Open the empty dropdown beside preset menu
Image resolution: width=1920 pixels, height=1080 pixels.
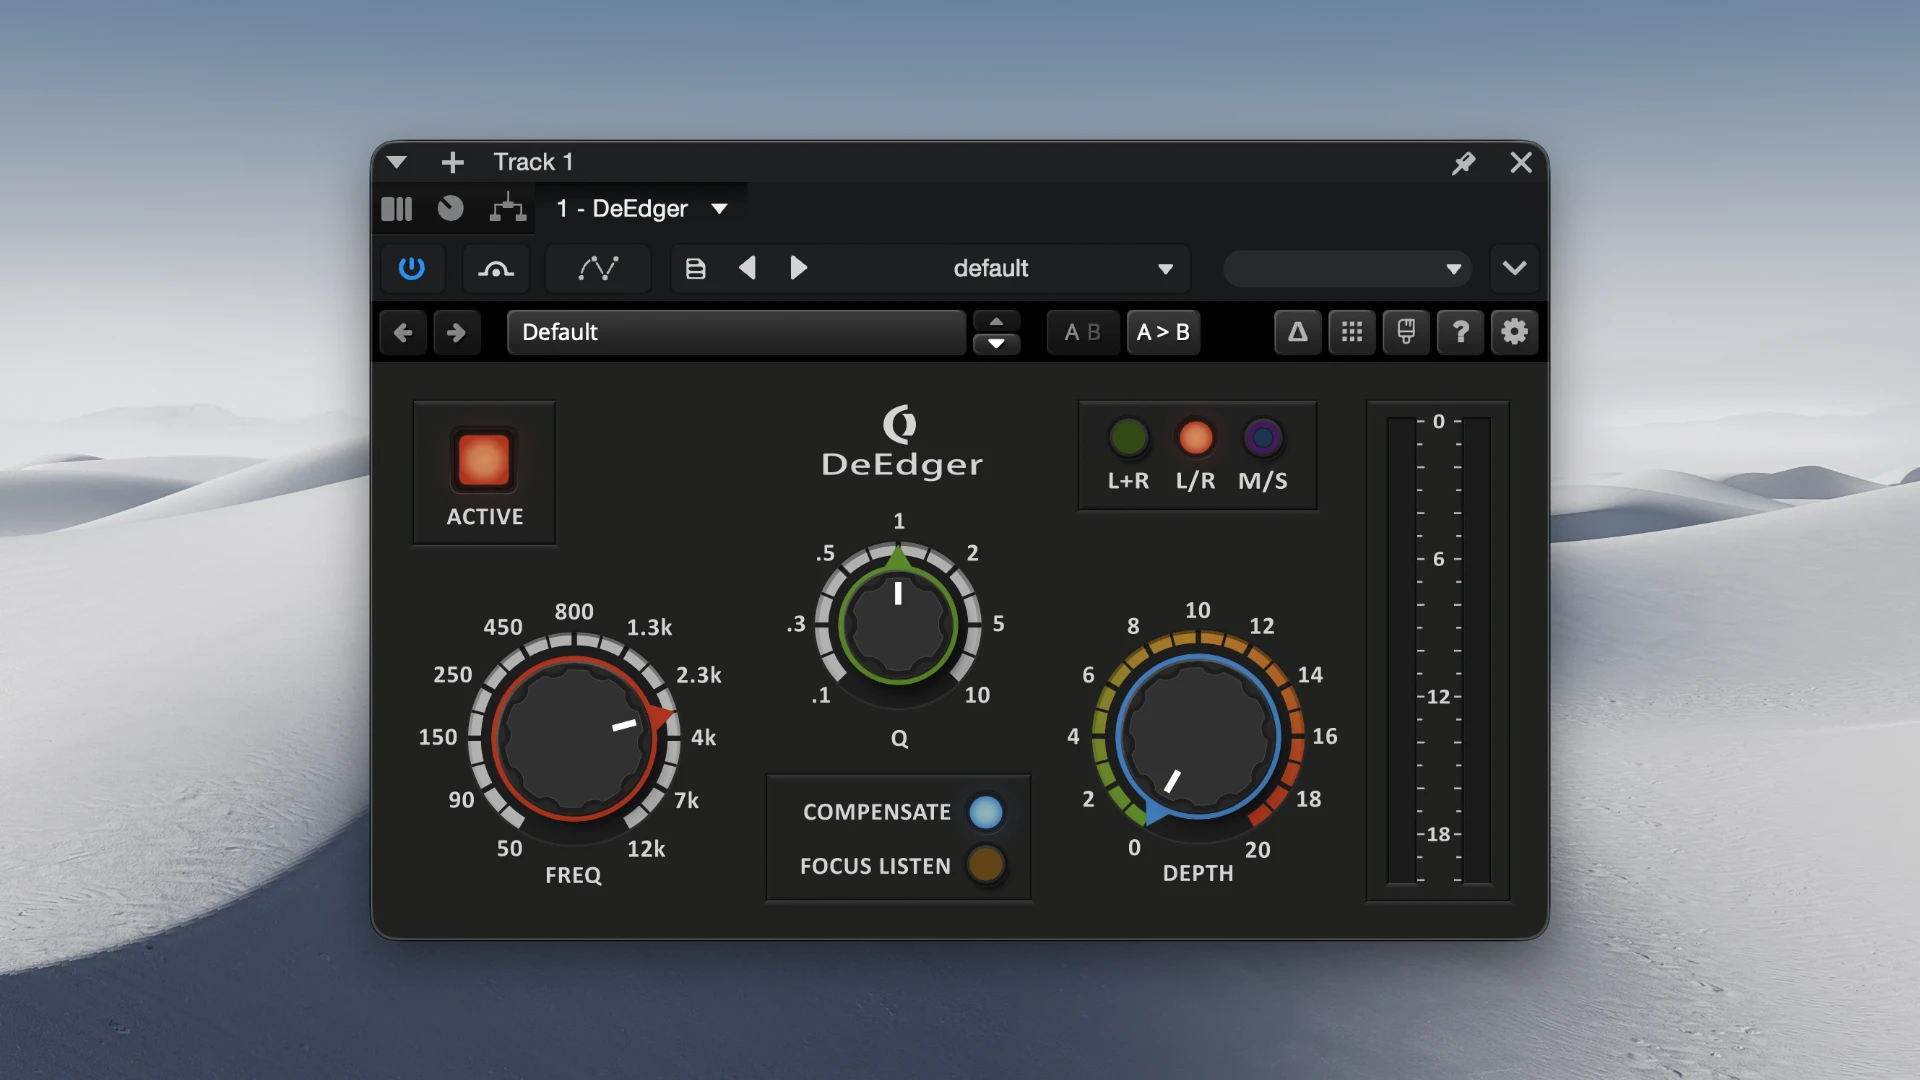1347,268
